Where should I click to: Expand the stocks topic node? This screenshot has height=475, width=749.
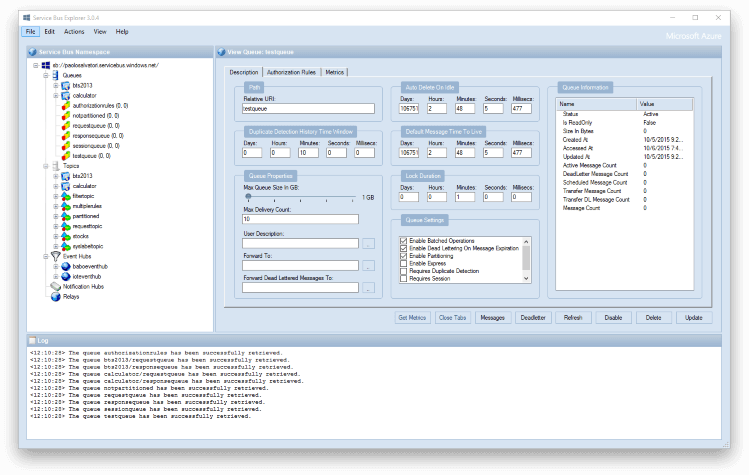pos(56,236)
